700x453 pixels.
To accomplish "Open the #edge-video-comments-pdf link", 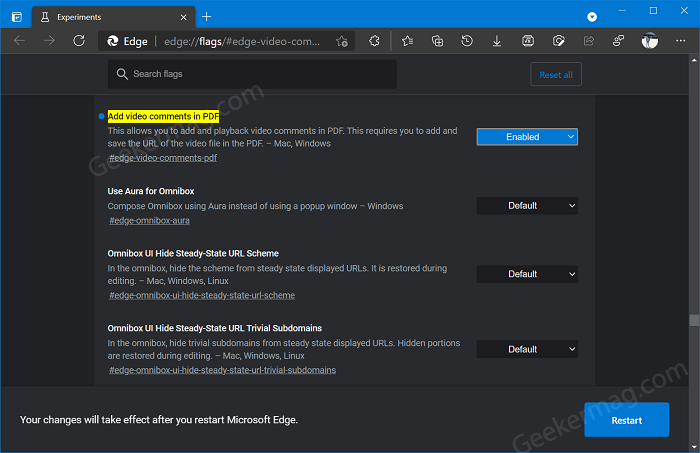I will (x=163, y=158).
